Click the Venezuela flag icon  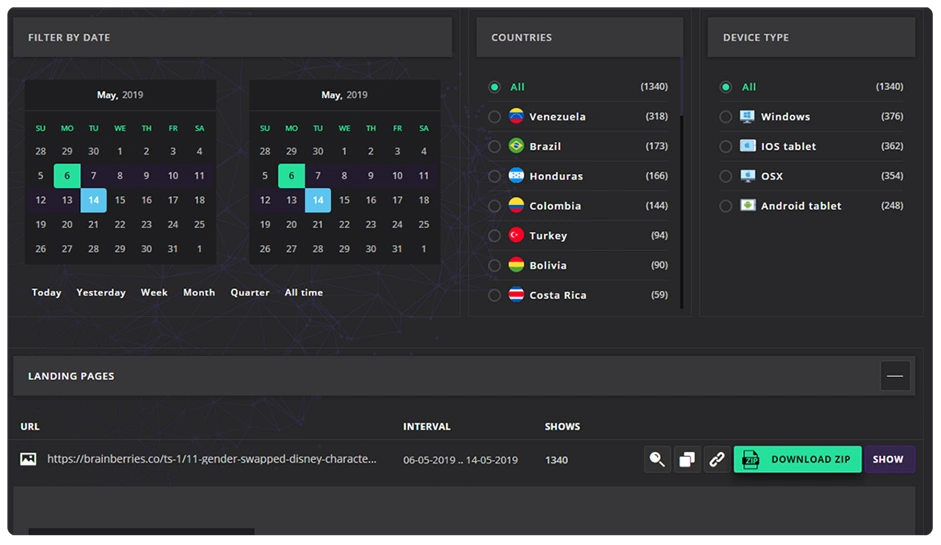516,117
